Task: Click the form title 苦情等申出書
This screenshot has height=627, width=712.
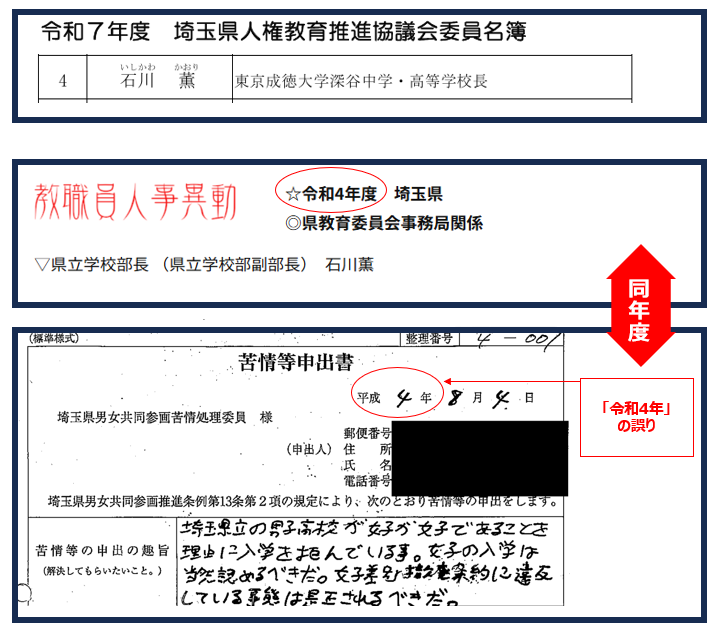Action: pyautogui.click(x=296, y=362)
